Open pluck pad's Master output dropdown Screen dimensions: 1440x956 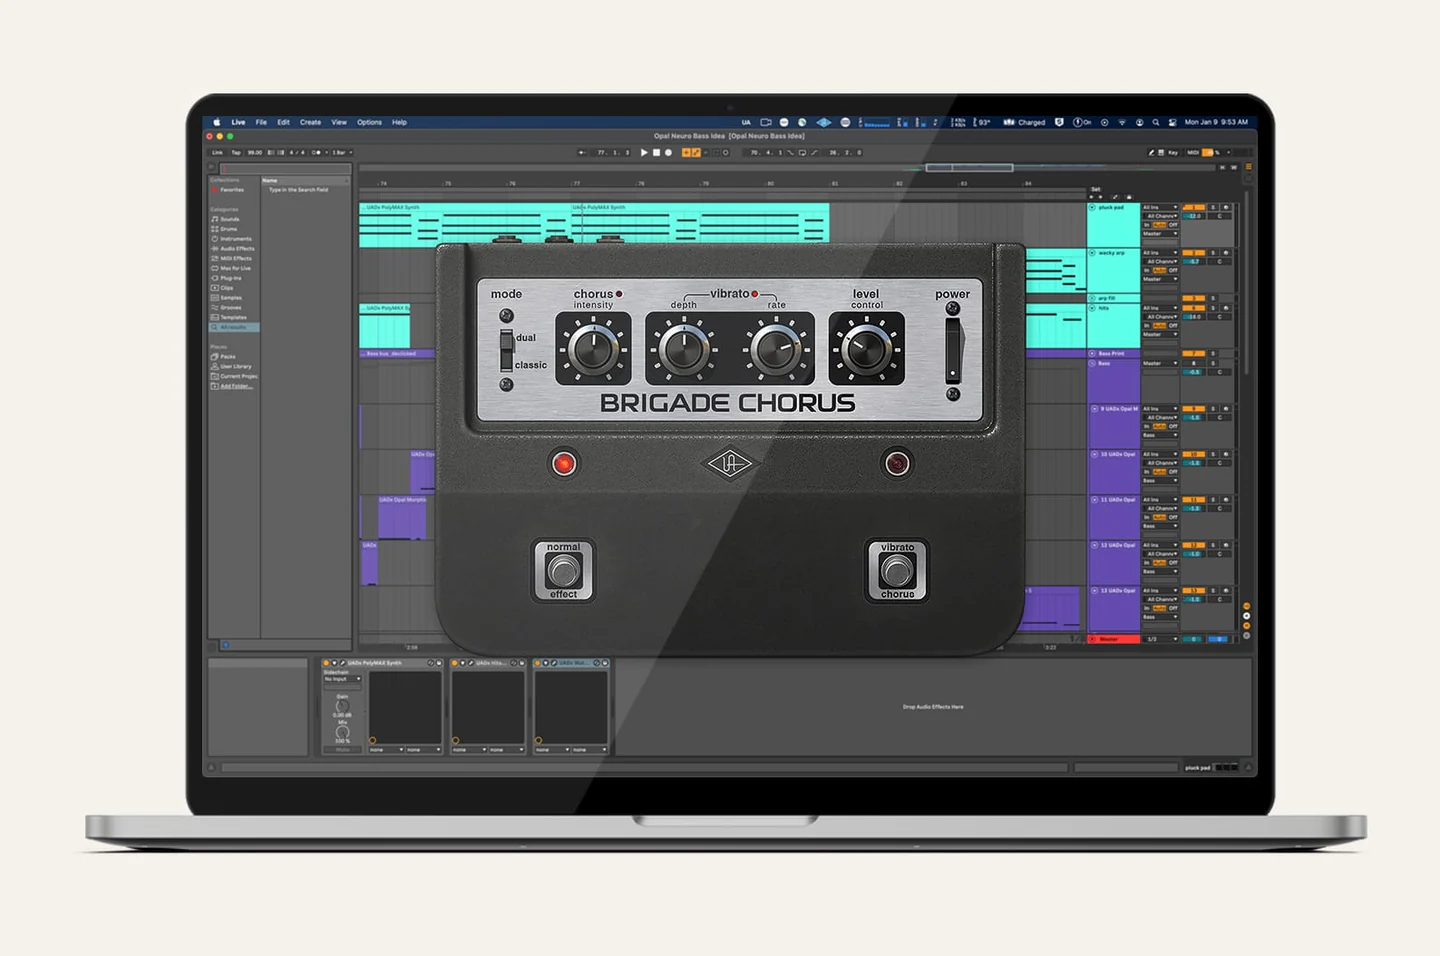tap(1160, 234)
